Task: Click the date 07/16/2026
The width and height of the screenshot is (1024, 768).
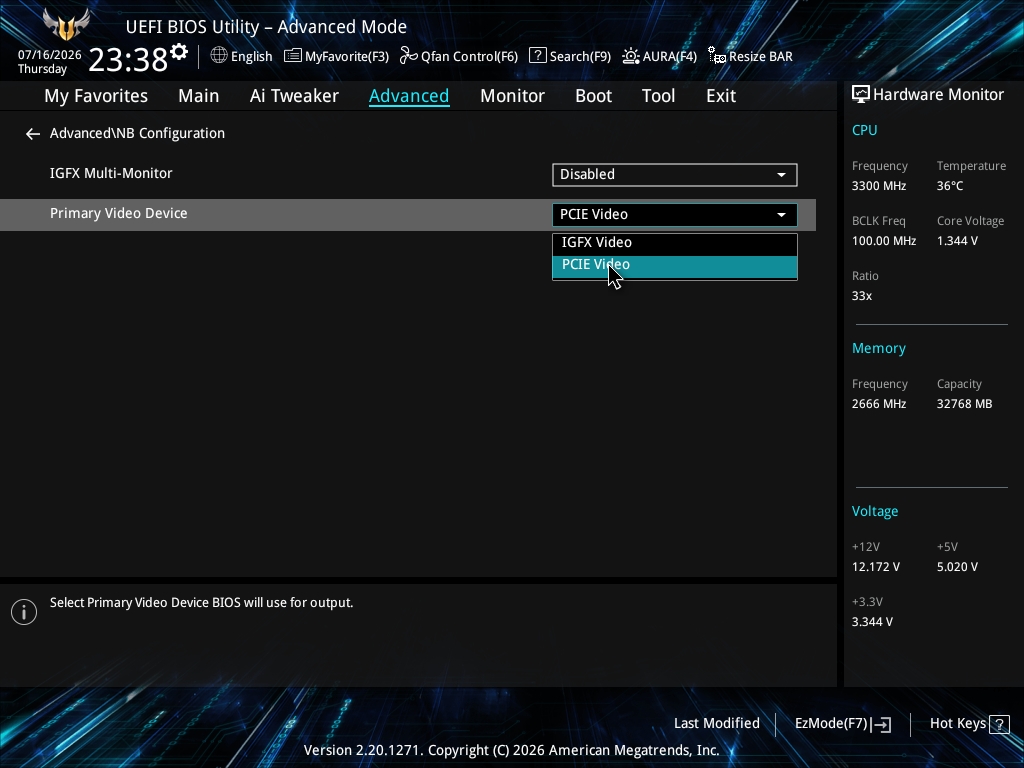Action: point(50,55)
